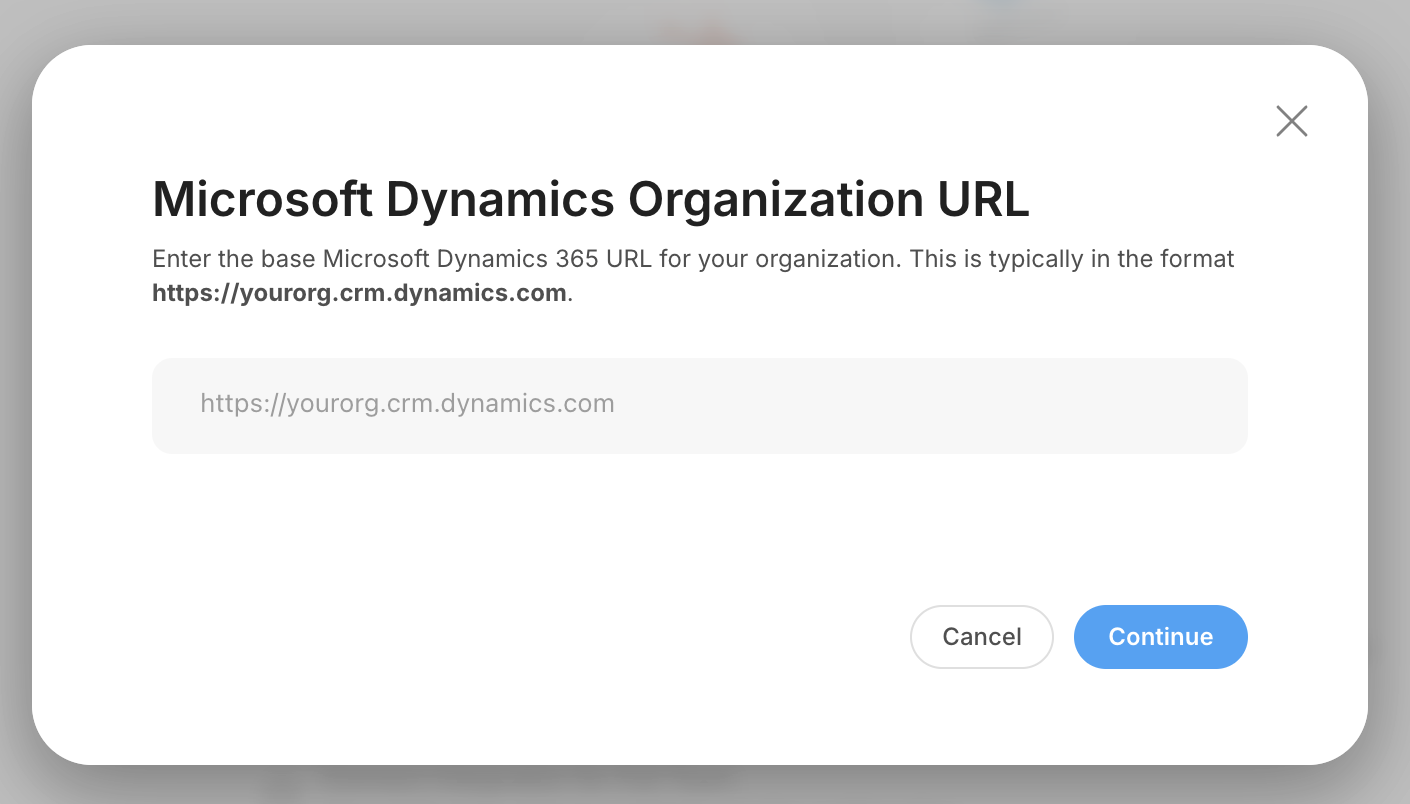Image resolution: width=1410 pixels, height=804 pixels.
Task: Click the organization URL input field
Action: point(699,405)
